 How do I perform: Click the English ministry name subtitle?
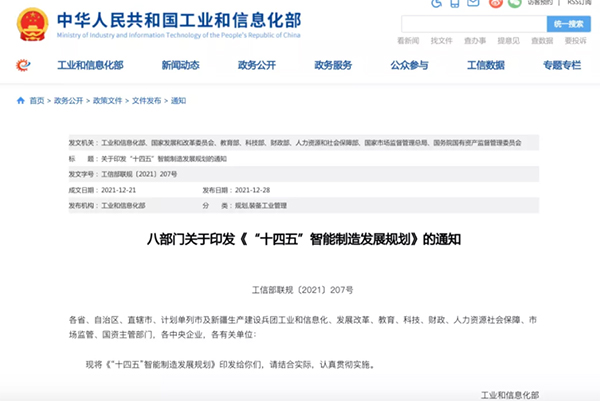click(179, 35)
